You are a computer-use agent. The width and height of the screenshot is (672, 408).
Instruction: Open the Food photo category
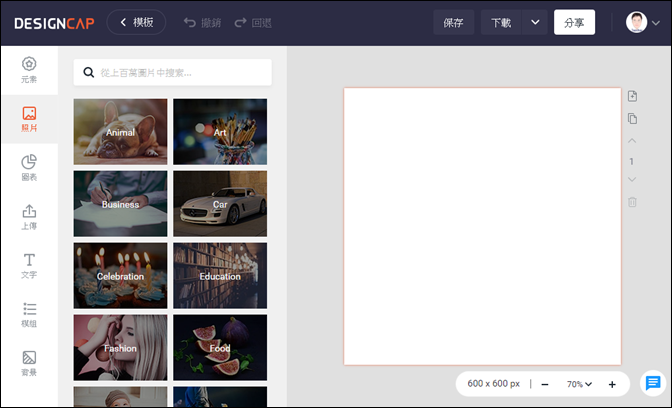(x=220, y=348)
